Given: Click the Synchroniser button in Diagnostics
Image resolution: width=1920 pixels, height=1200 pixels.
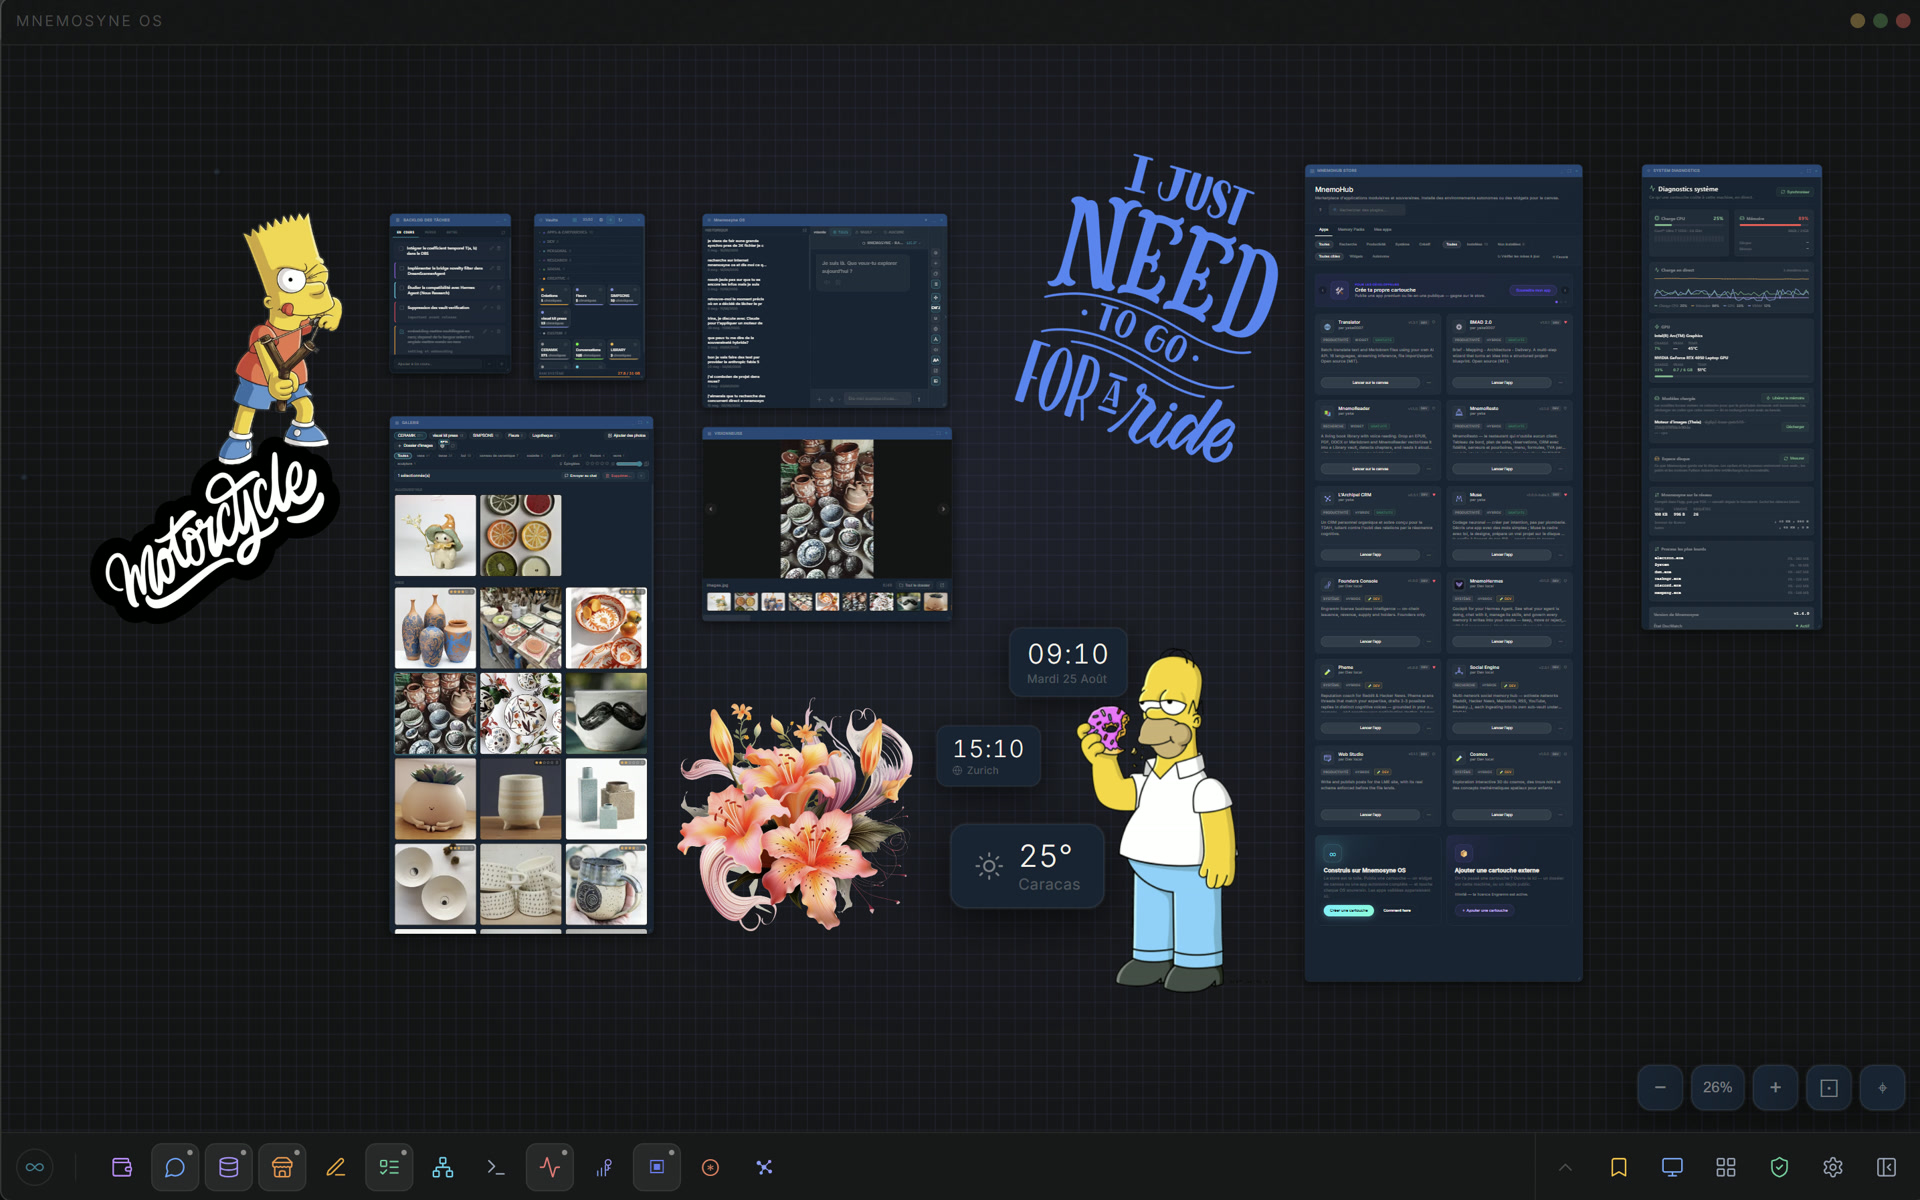Looking at the screenshot, I should click(1794, 192).
